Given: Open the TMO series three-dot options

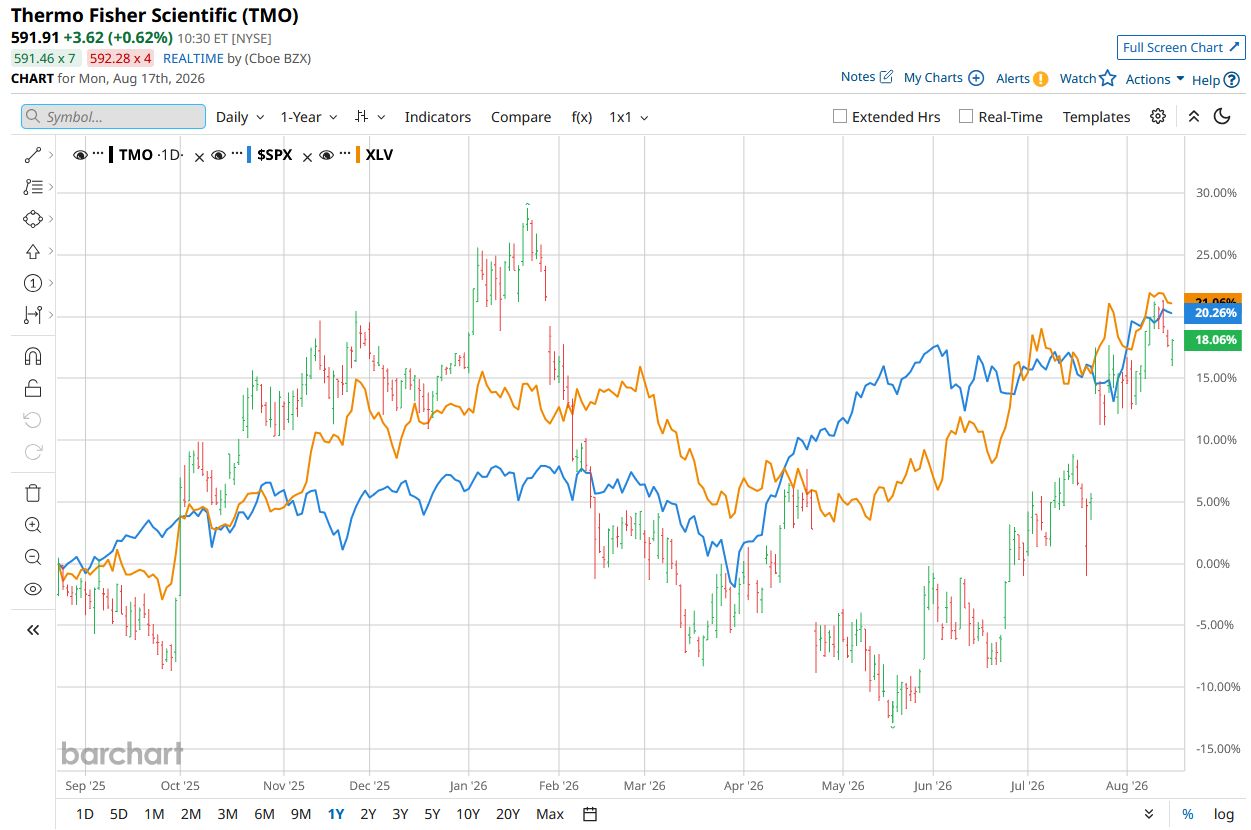Looking at the screenshot, I should [98, 155].
